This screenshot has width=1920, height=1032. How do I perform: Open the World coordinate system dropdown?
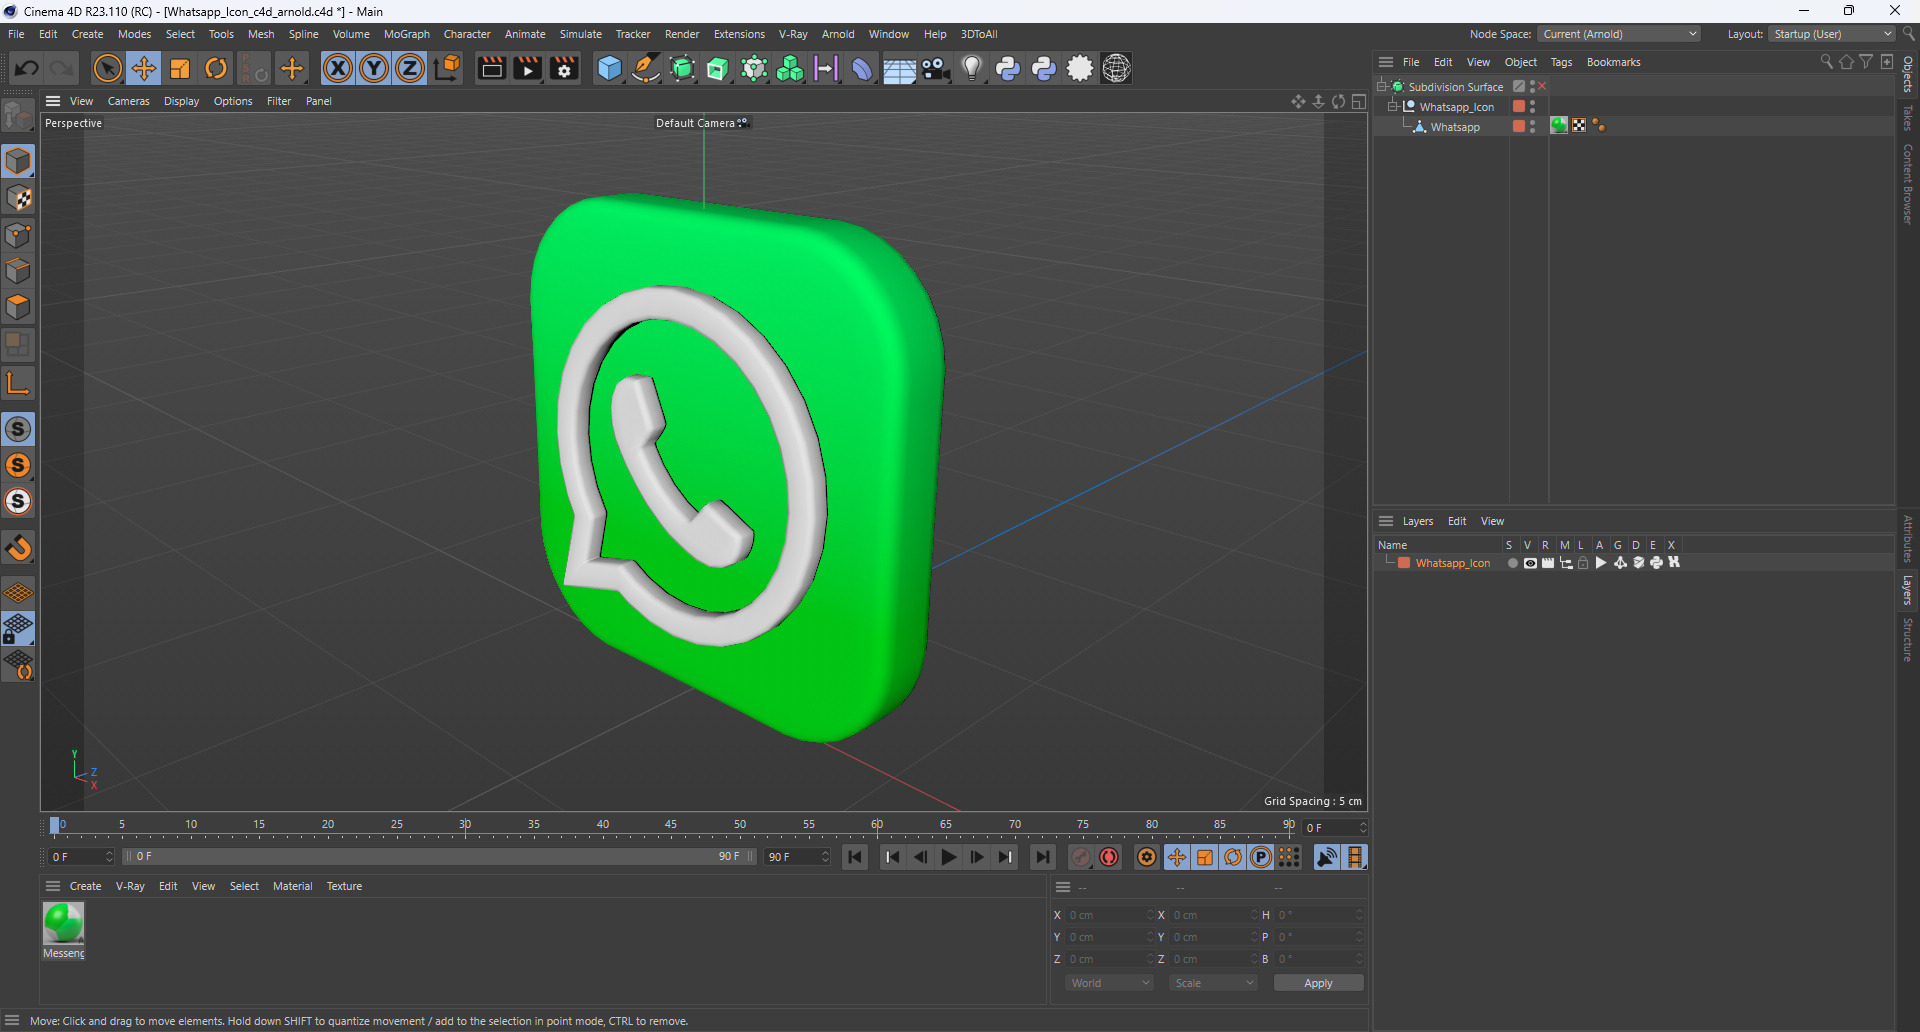[x=1110, y=983]
